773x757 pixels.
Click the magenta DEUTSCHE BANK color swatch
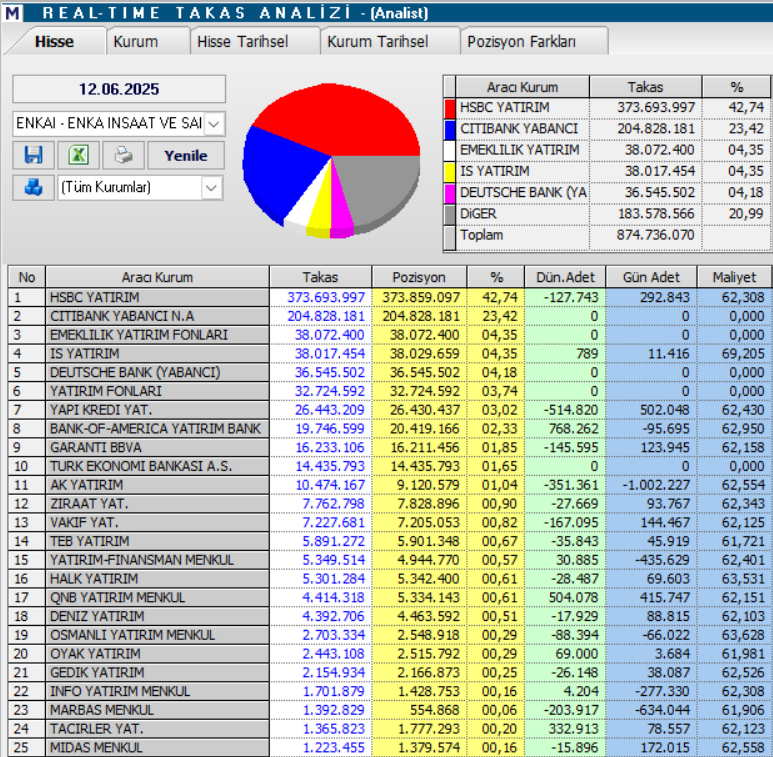click(450, 193)
